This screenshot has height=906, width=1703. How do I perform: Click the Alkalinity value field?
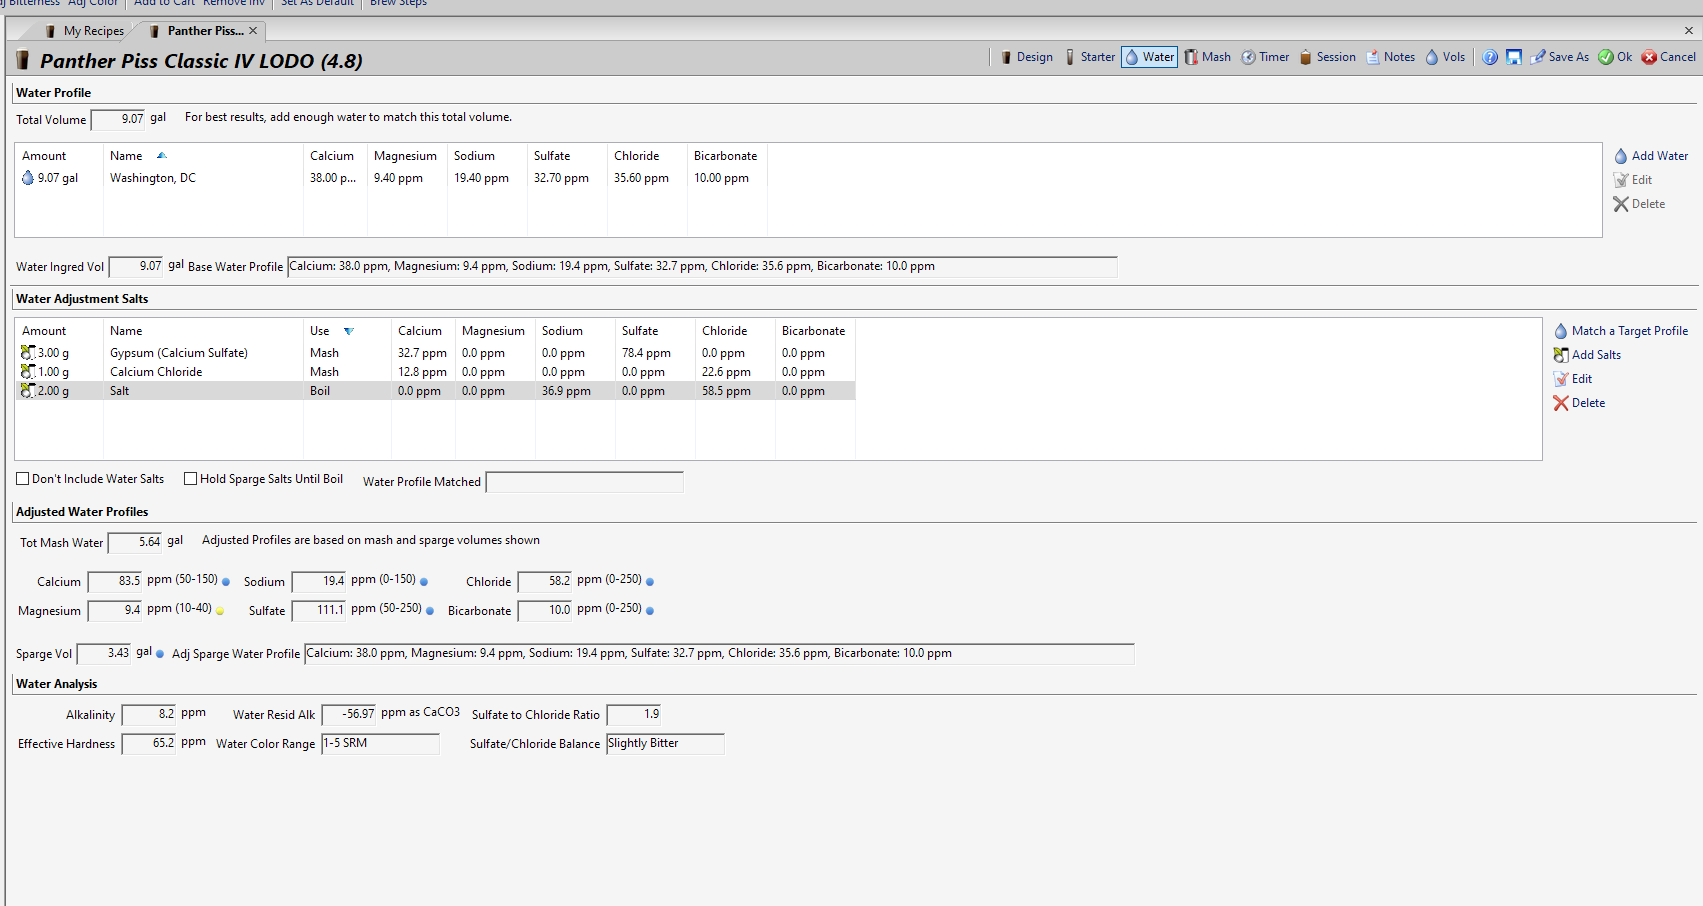tap(150, 715)
